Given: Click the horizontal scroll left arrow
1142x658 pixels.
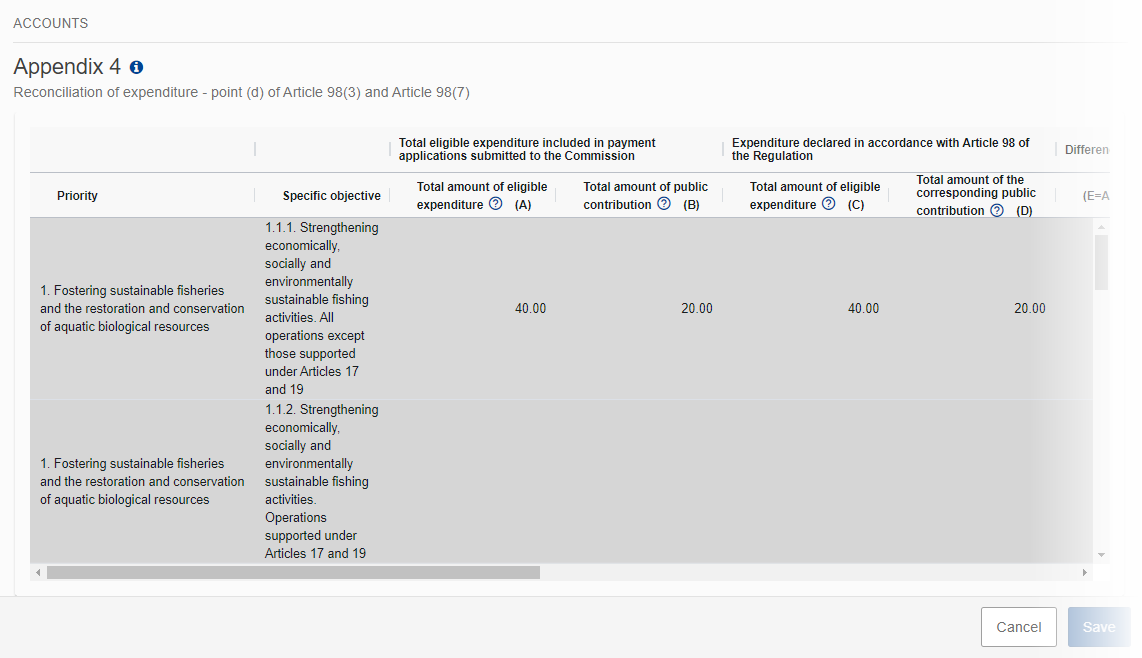Looking at the screenshot, I should (x=38, y=573).
